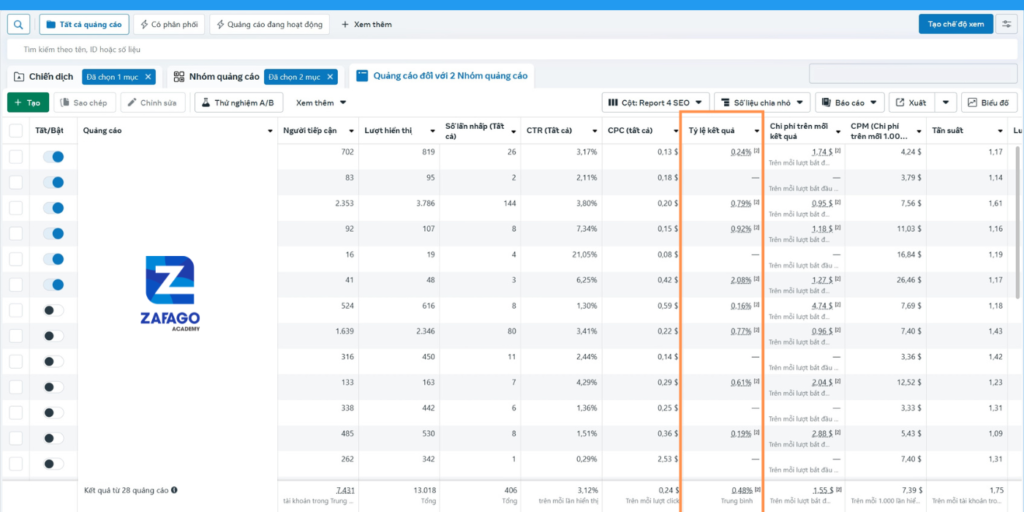Viewport: 1024px width, 512px height.
Task: Open the 'Tần suất' column menu
Action: pos(999,131)
